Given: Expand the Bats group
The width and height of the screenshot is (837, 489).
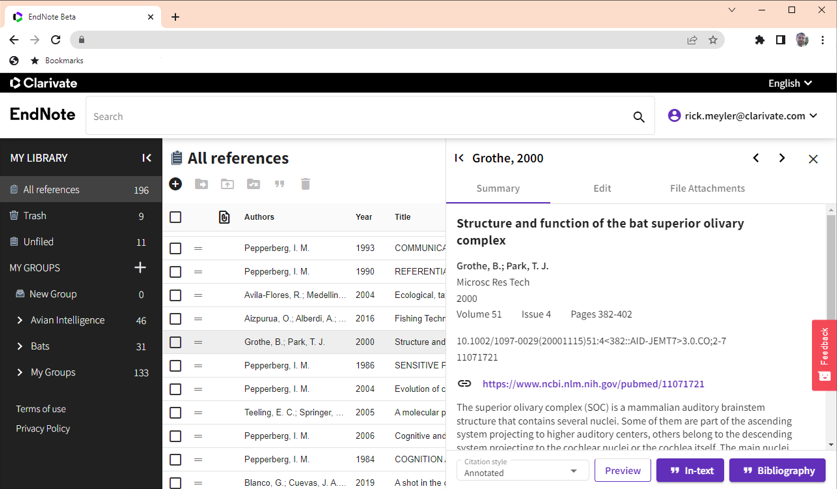Looking at the screenshot, I should pos(20,346).
